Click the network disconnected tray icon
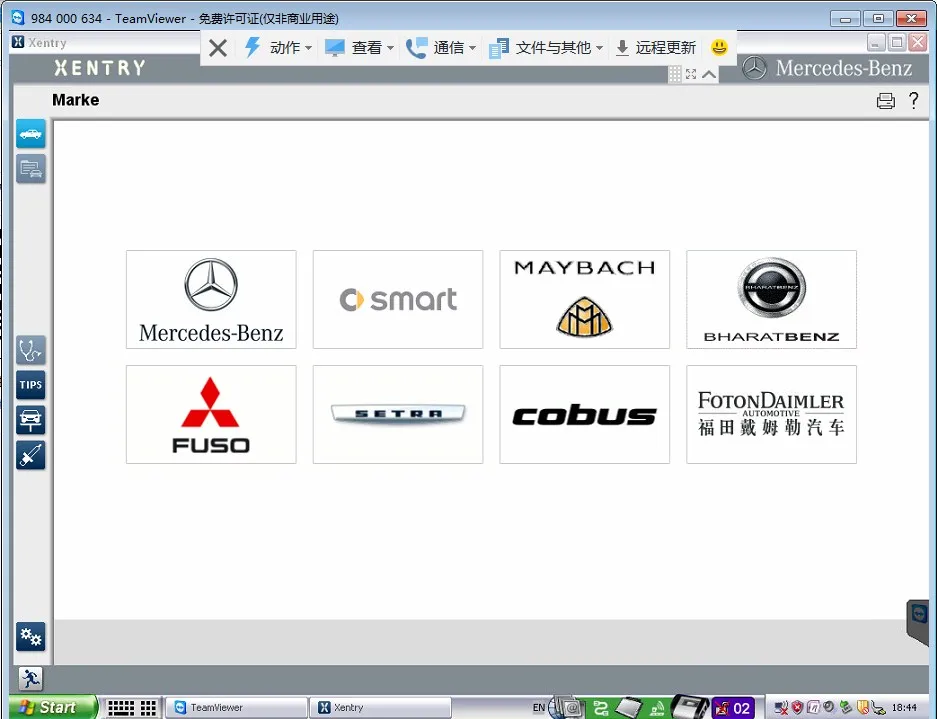937x719 pixels. click(781, 708)
